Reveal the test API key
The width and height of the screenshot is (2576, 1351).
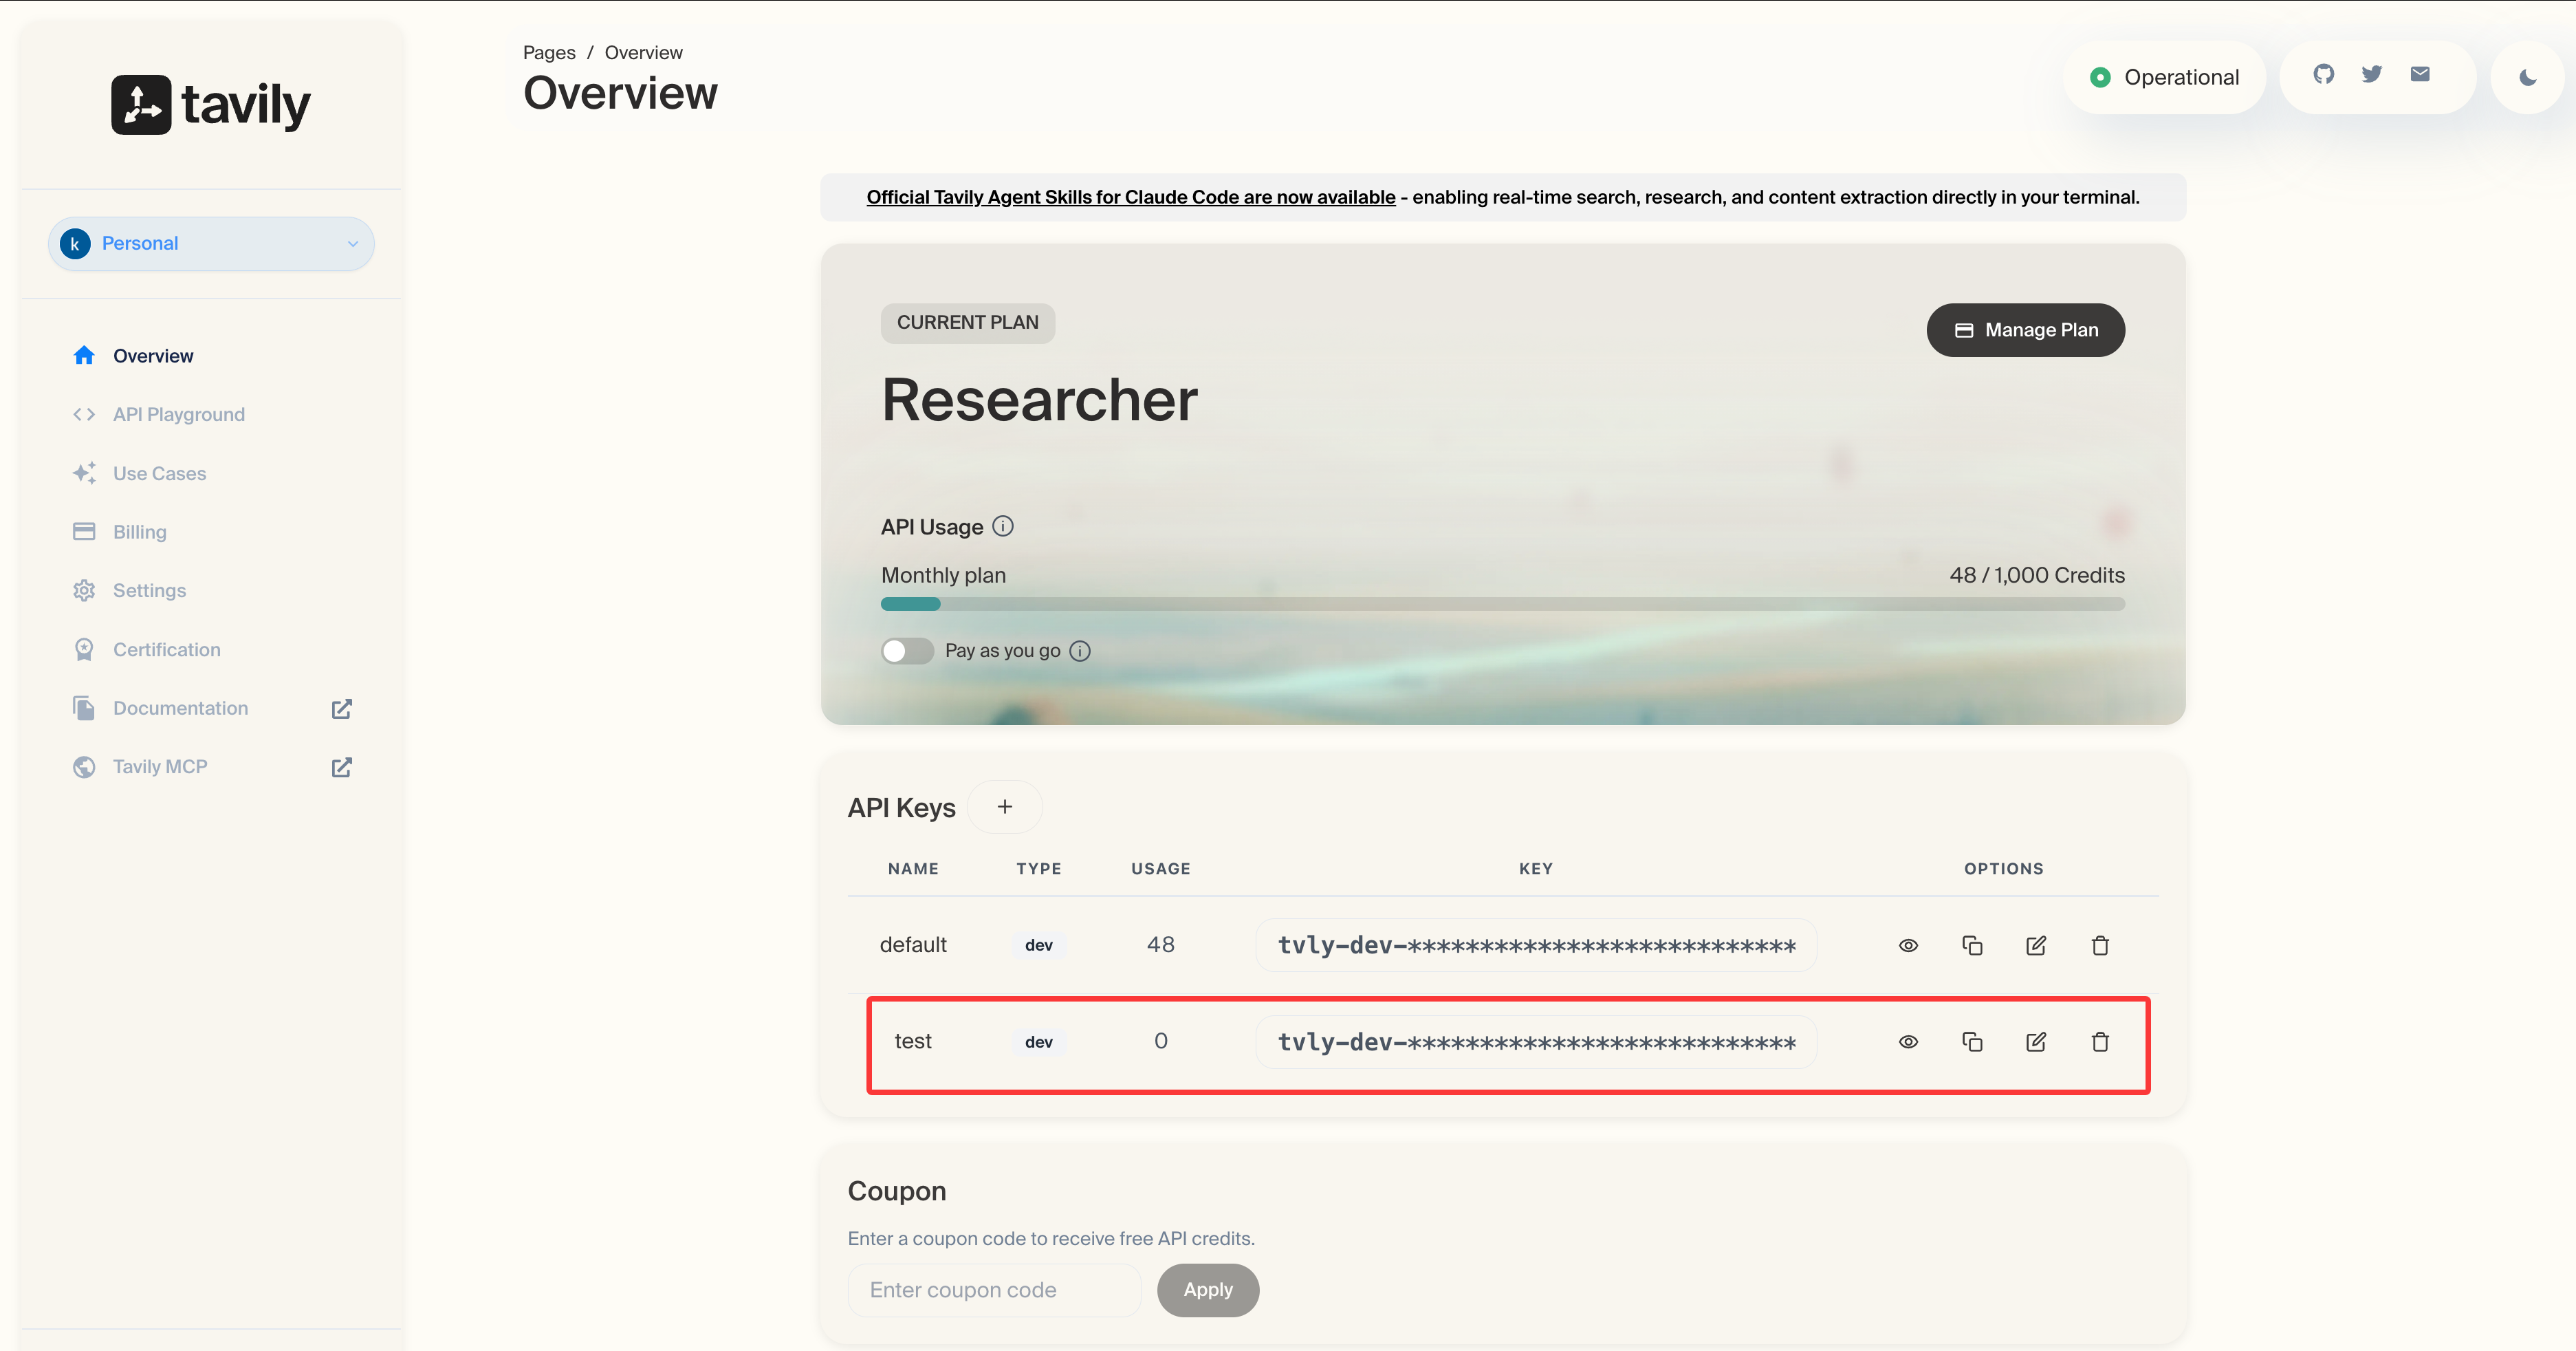tap(1908, 1042)
